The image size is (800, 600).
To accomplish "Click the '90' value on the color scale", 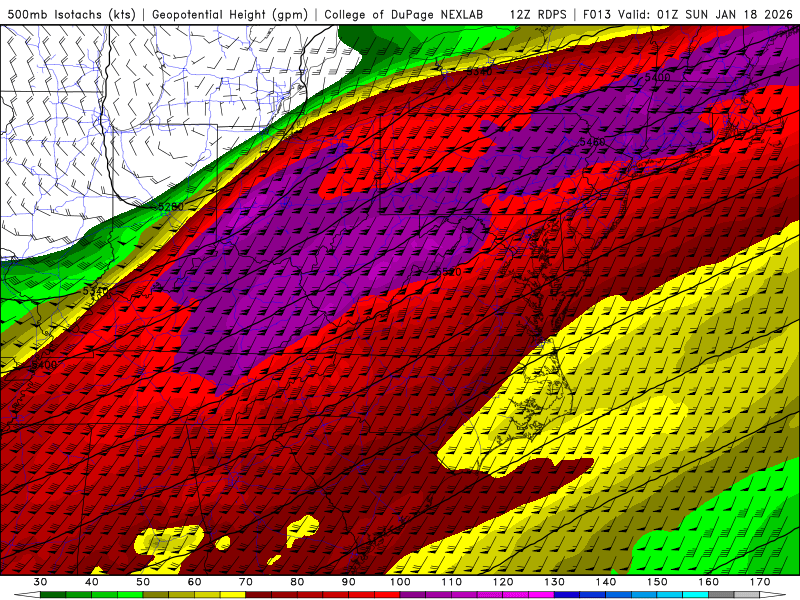I will (x=348, y=582).
